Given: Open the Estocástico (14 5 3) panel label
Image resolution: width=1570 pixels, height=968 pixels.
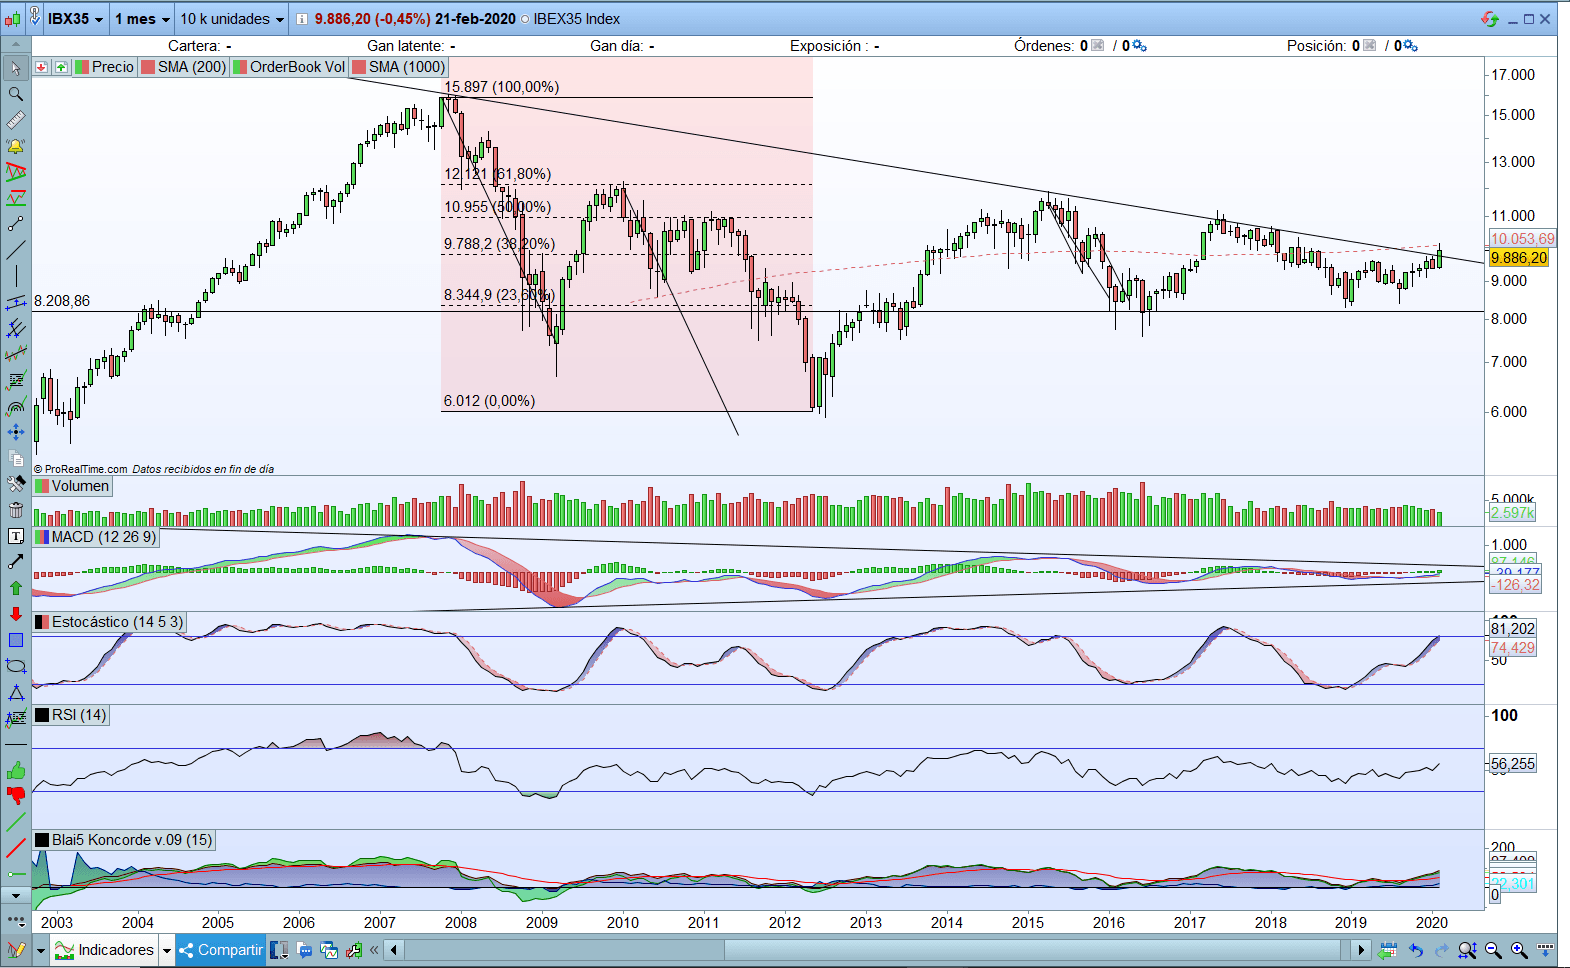Looking at the screenshot, I should pos(110,622).
